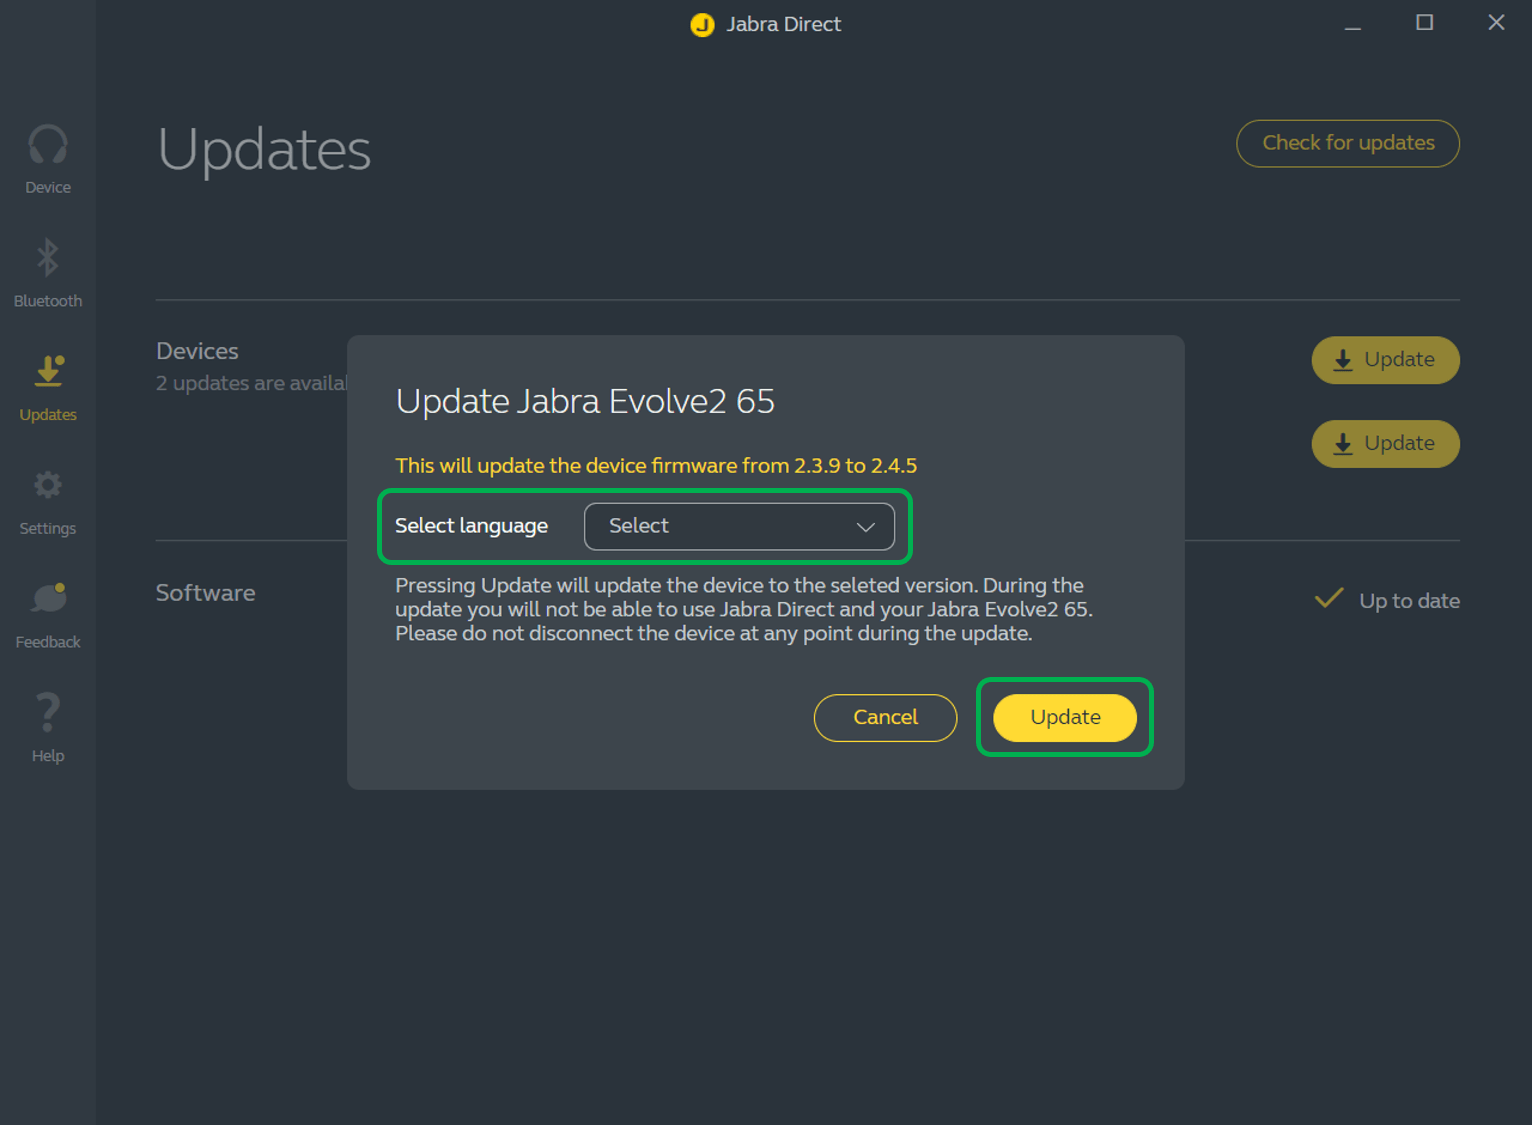
Task: Maximize the Jabra Direct window
Action: pyautogui.click(x=1424, y=23)
